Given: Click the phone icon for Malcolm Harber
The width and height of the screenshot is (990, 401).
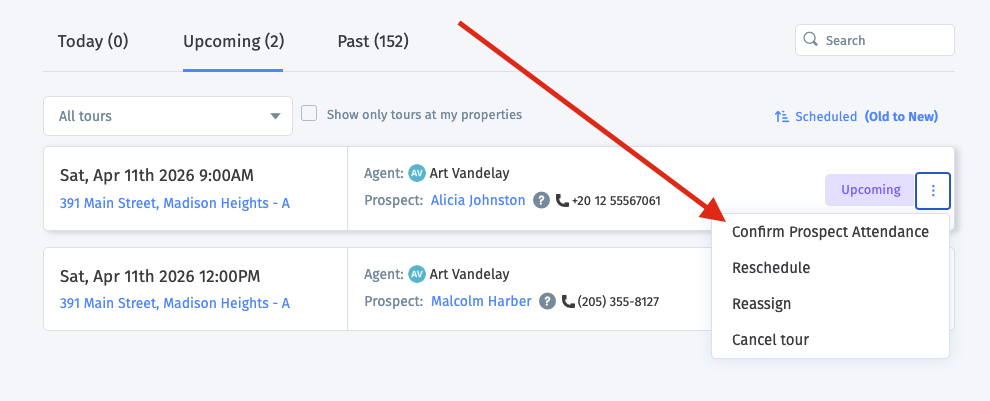Looking at the screenshot, I should point(568,301).
